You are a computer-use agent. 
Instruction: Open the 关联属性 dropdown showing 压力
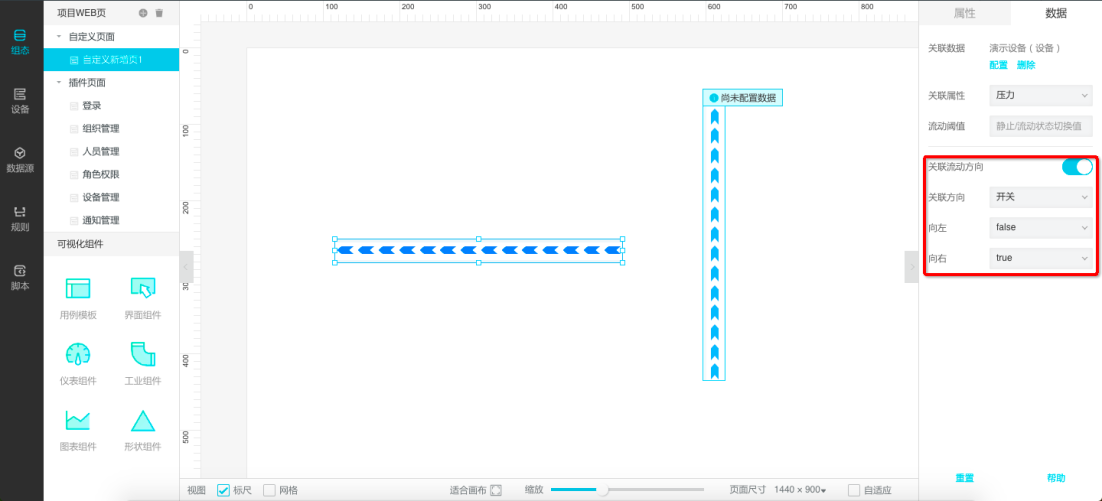coord(1041,95)
